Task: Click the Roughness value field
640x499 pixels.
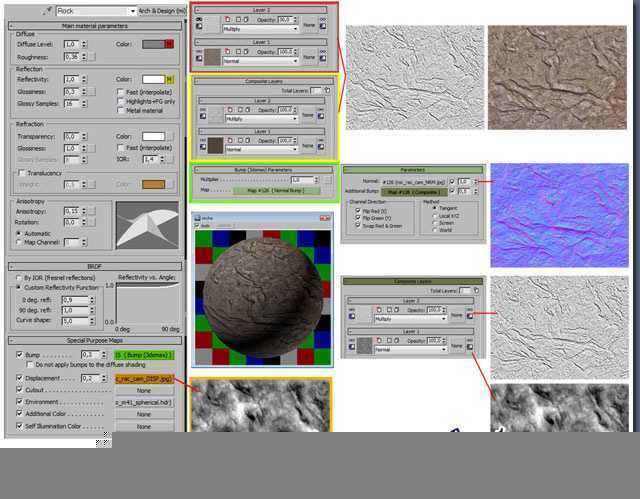Action: click(72, 57)
